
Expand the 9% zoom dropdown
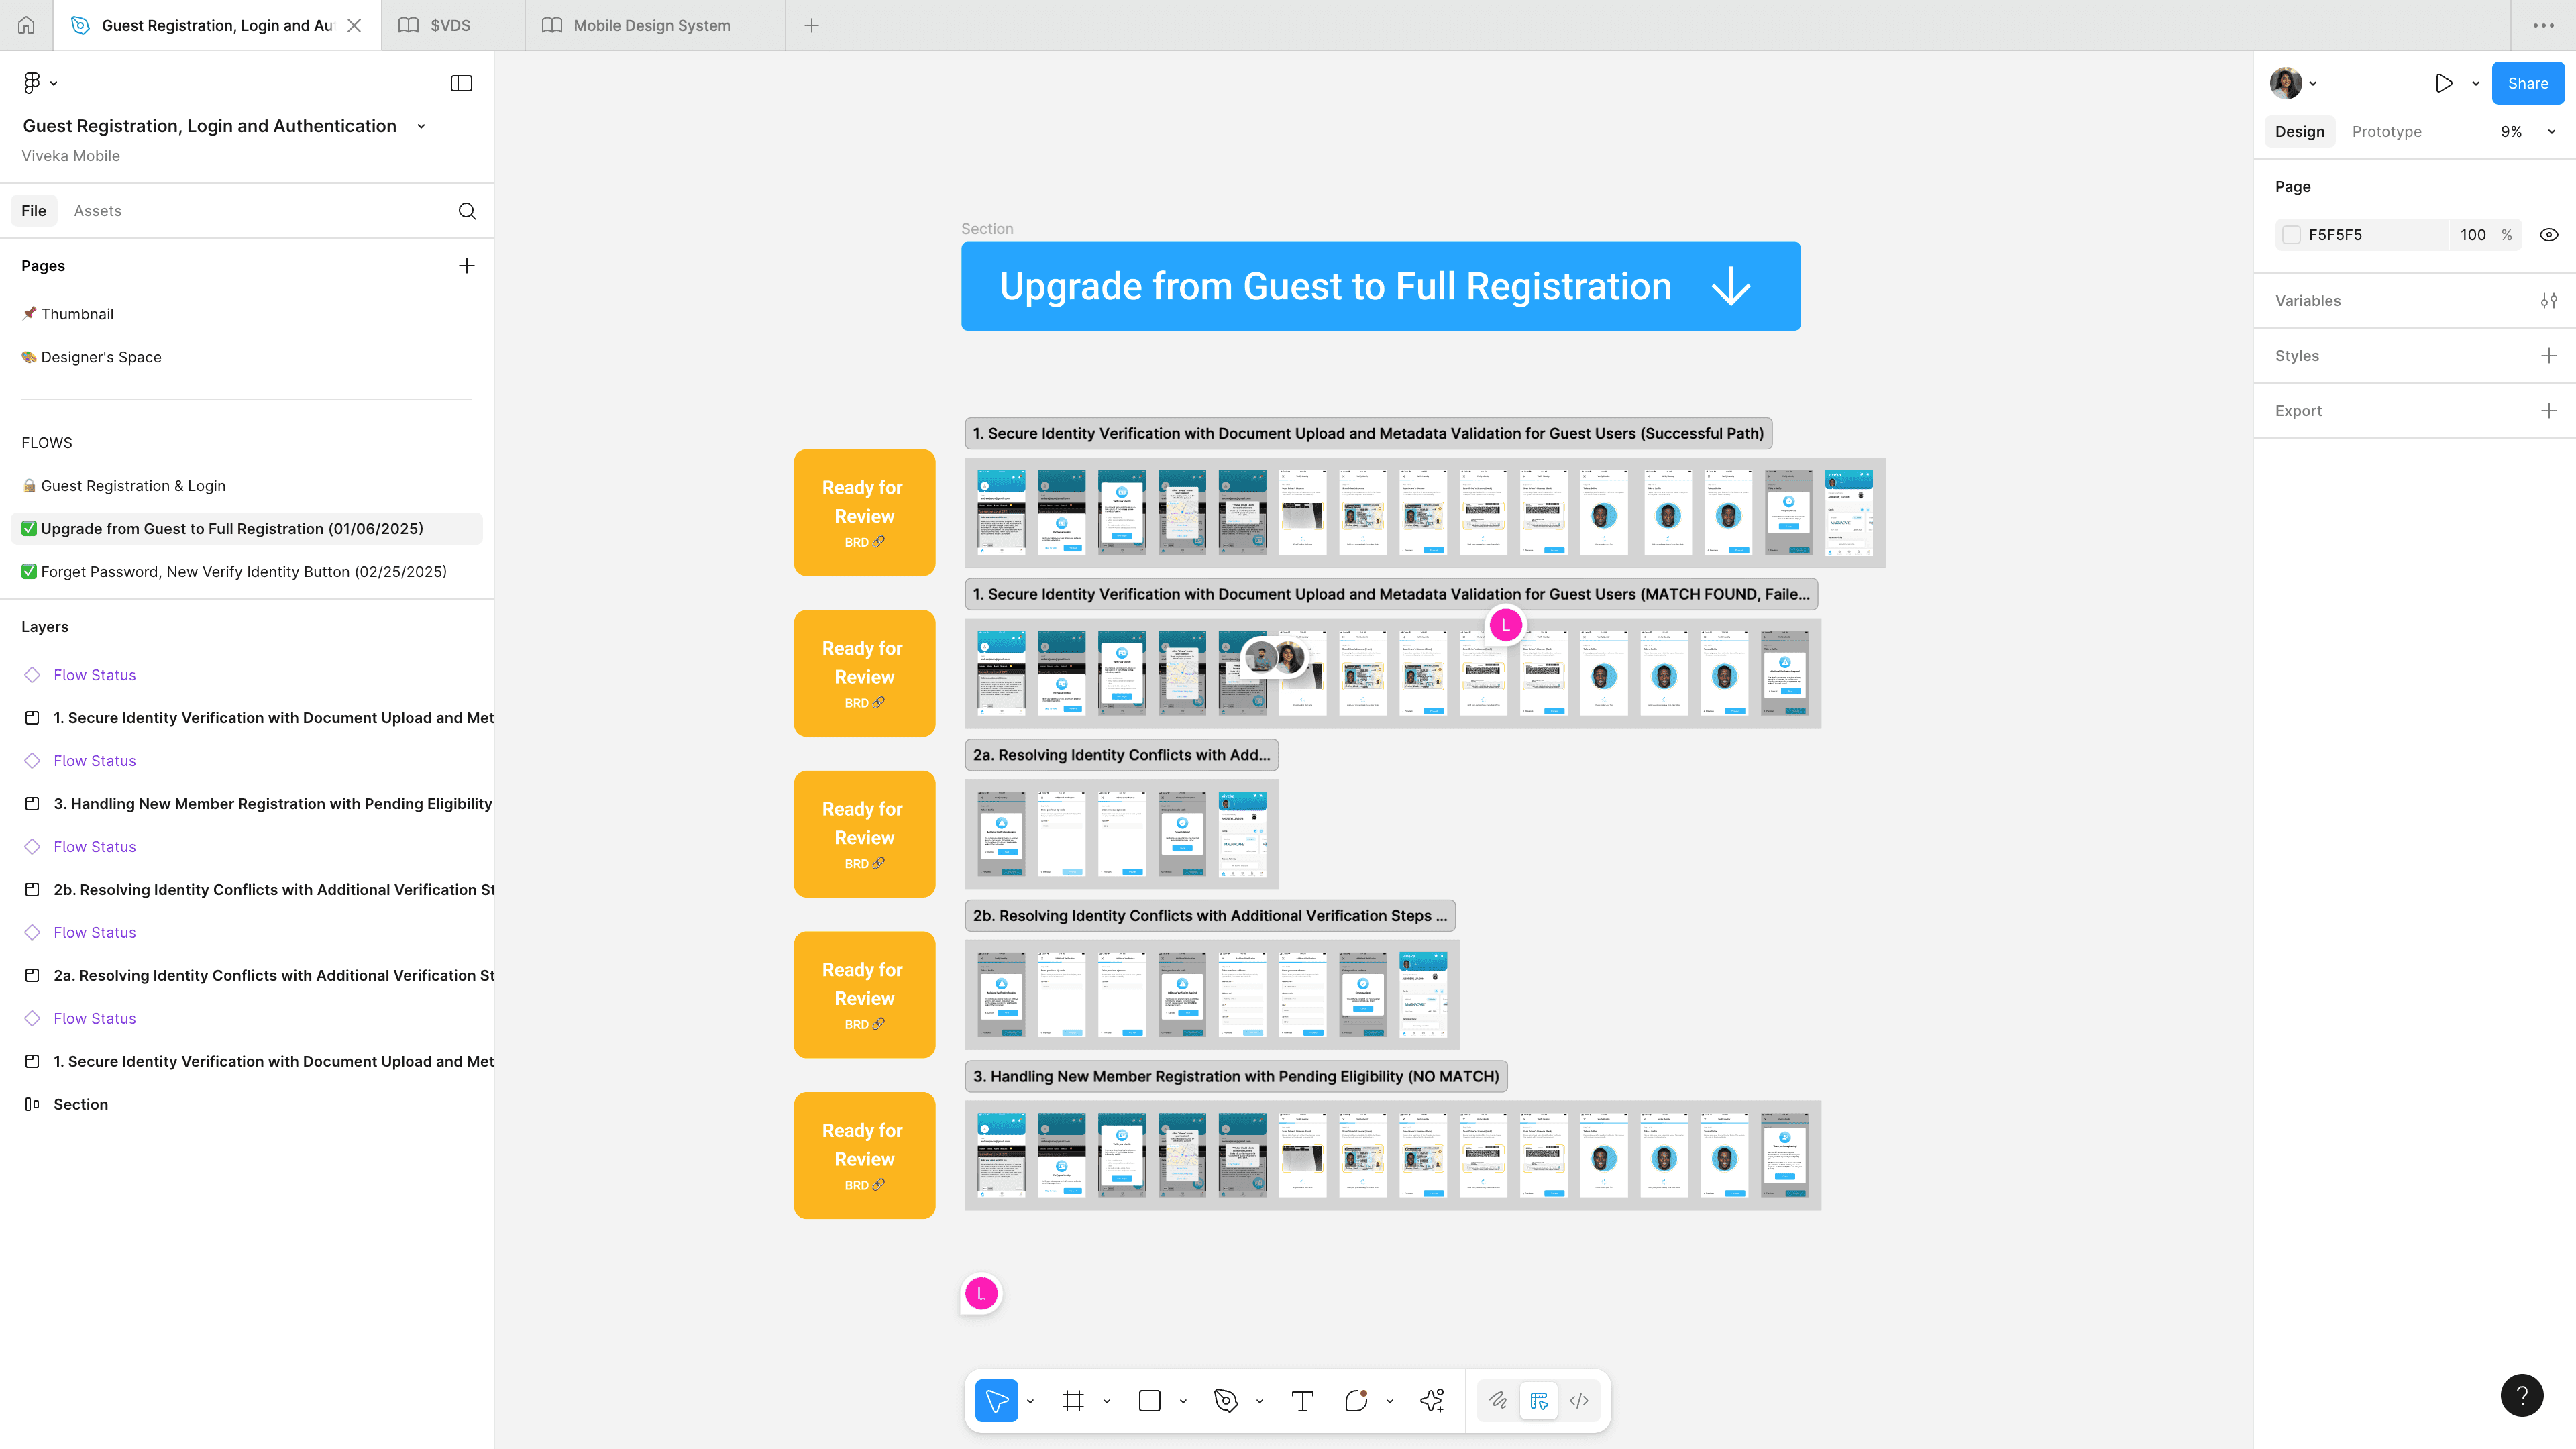click(x=2551, y=132)
